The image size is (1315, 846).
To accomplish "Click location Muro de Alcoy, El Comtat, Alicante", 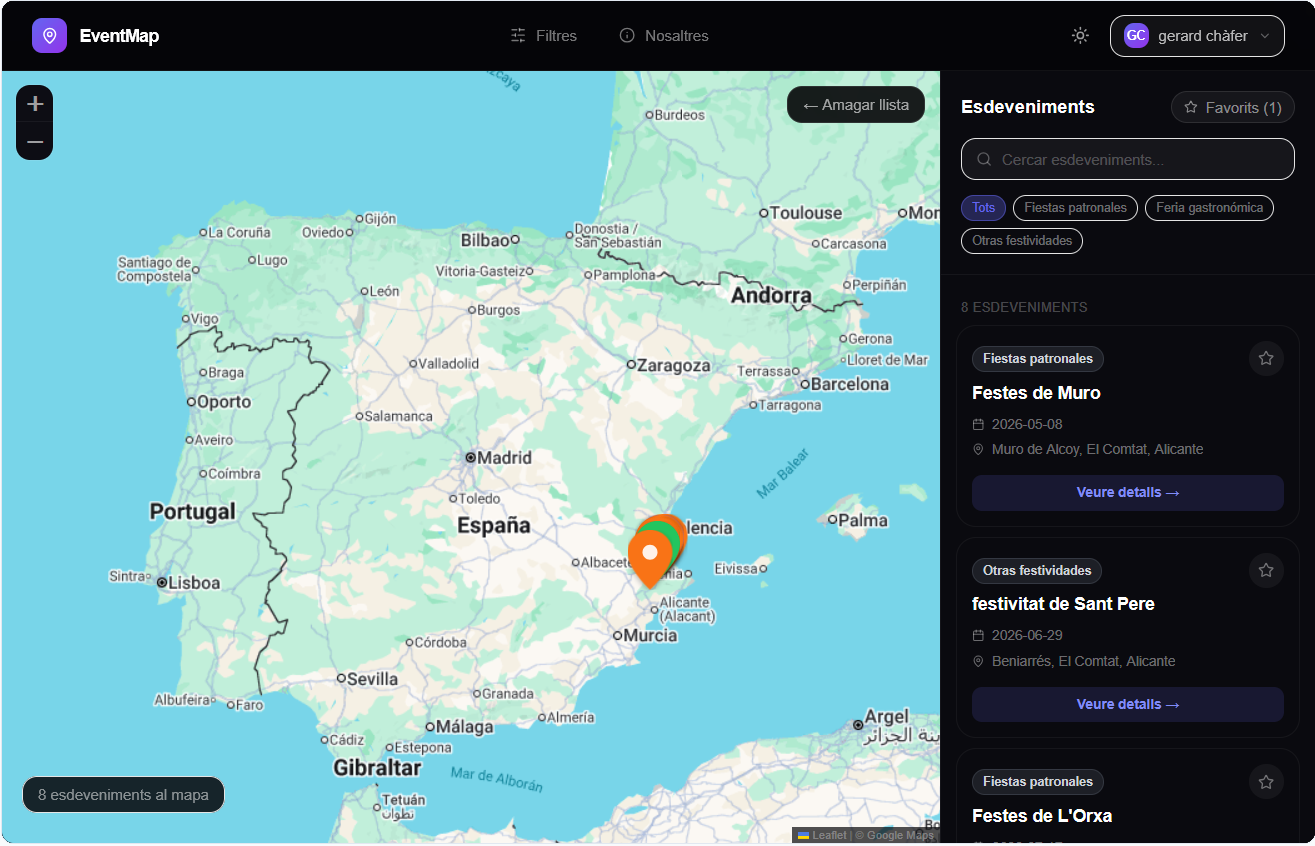I will [1097, 450].
